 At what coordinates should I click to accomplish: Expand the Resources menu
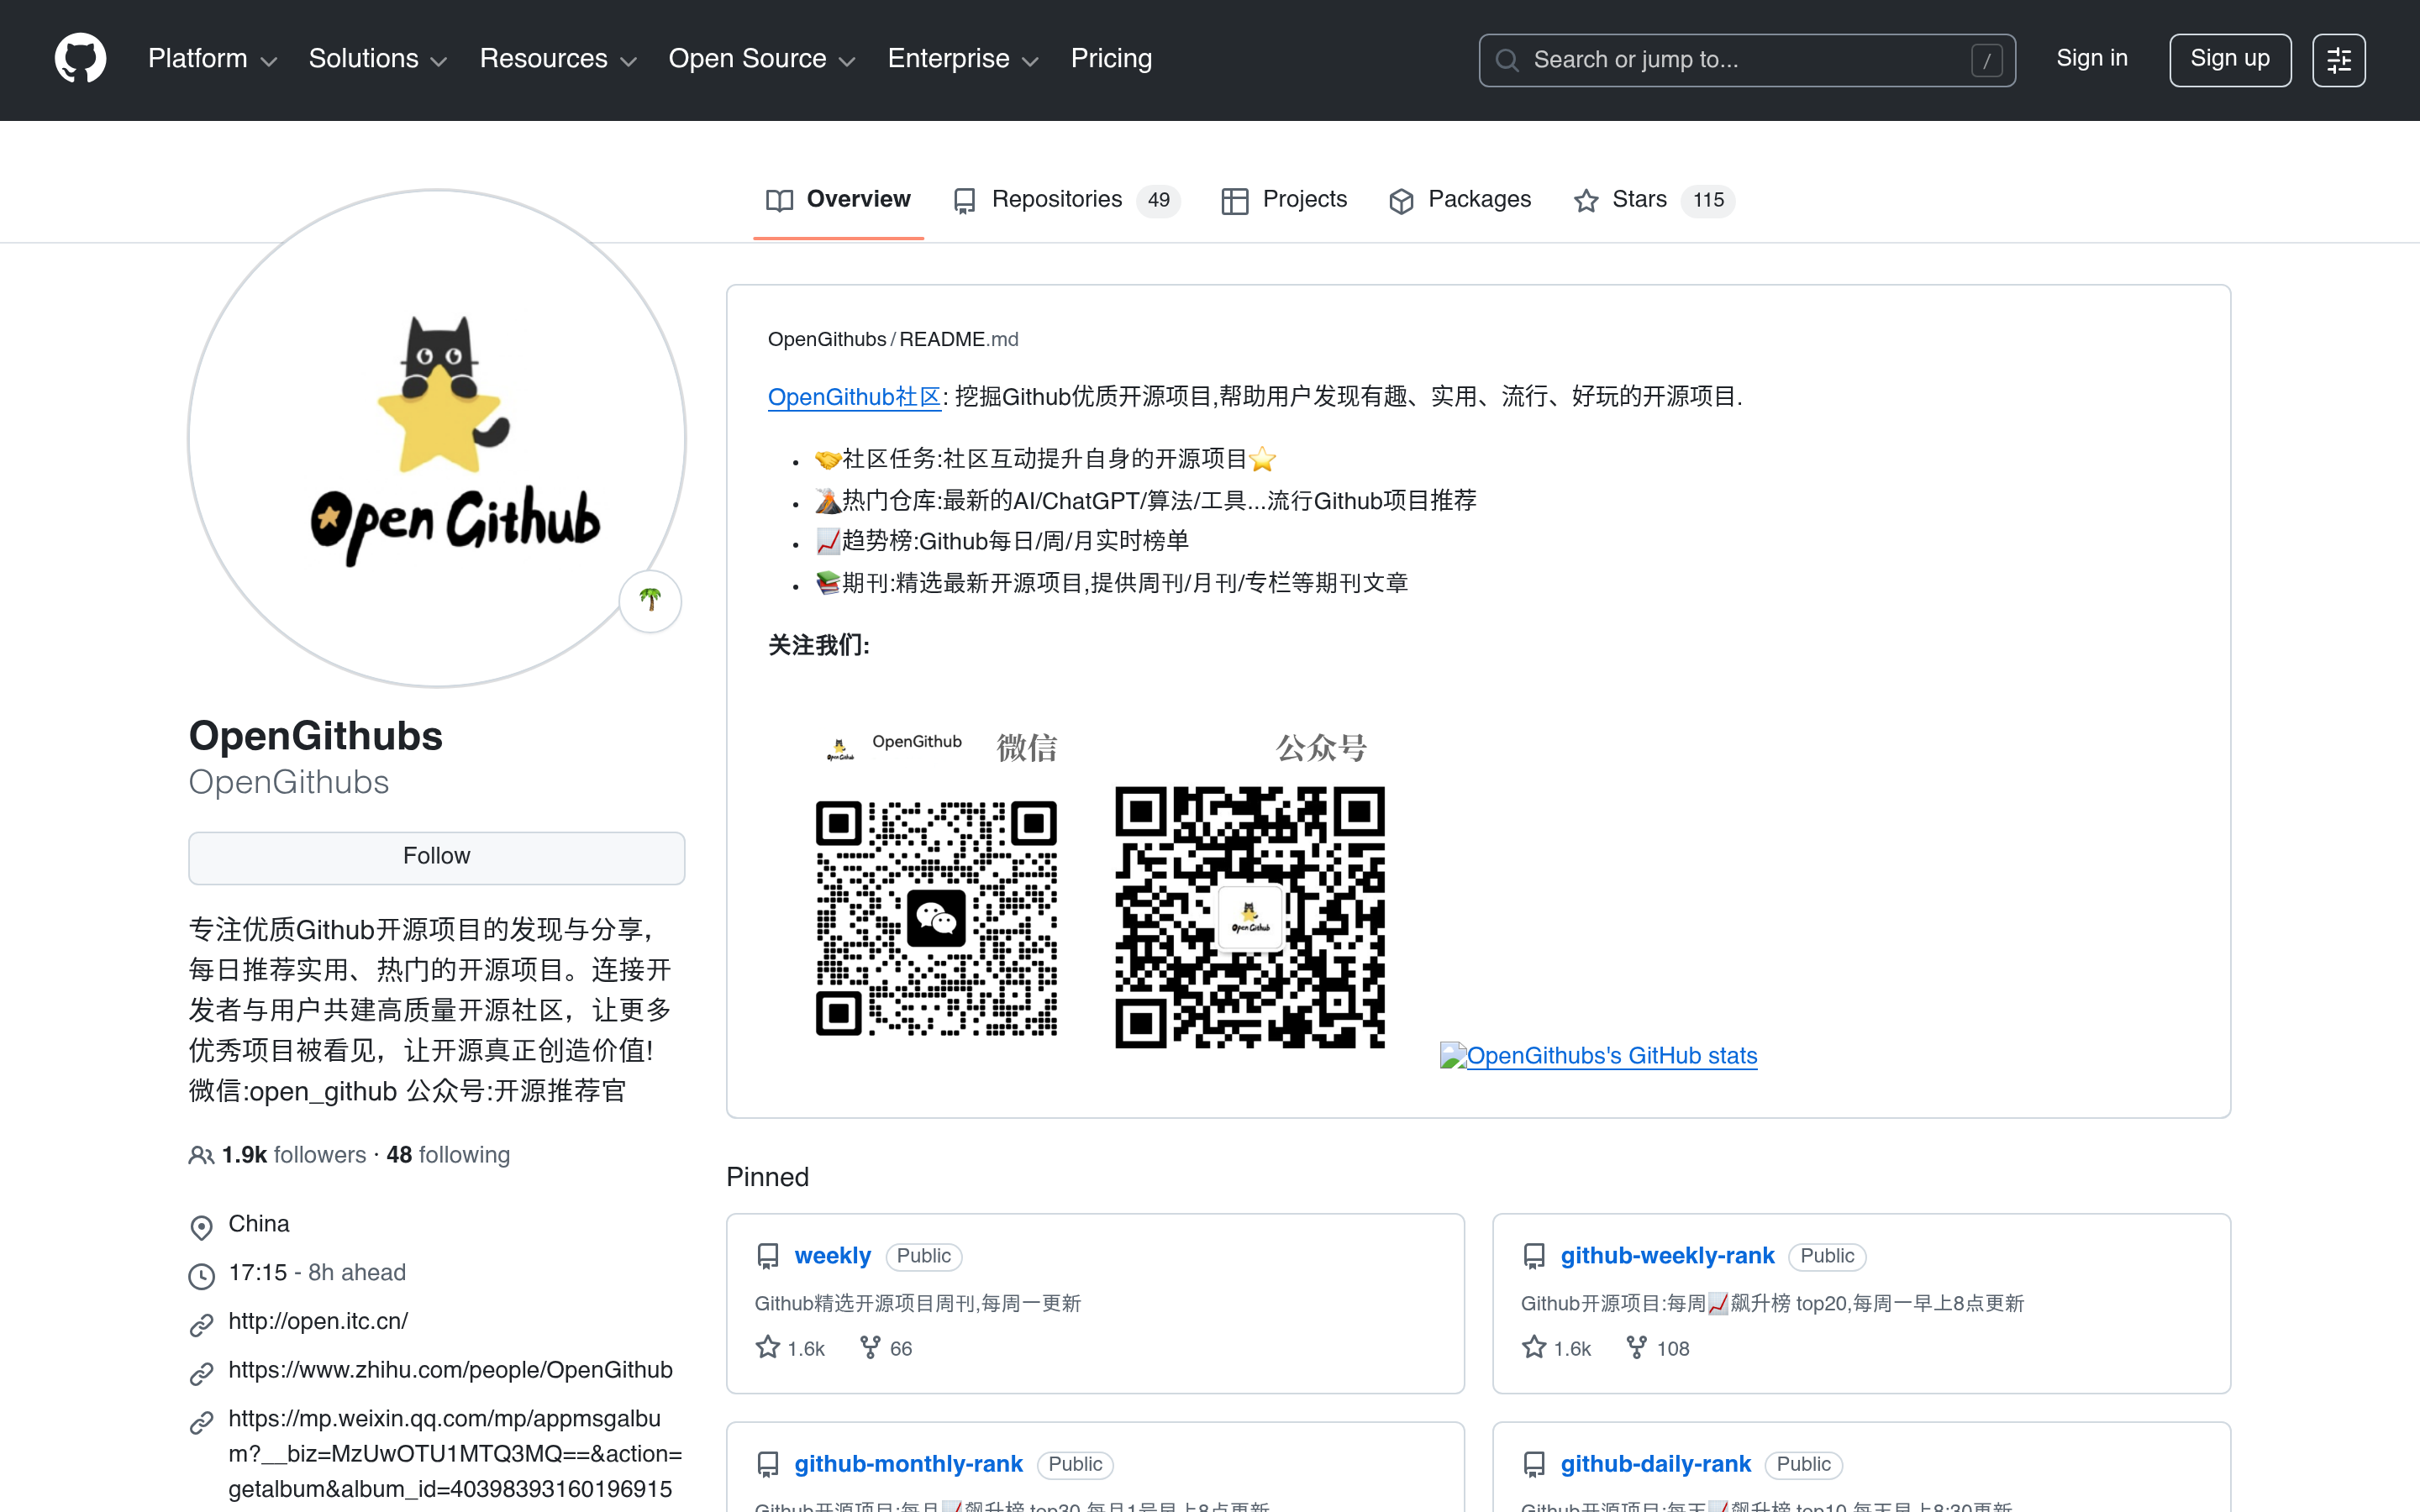pyautogui.click(x=558, y=59)
